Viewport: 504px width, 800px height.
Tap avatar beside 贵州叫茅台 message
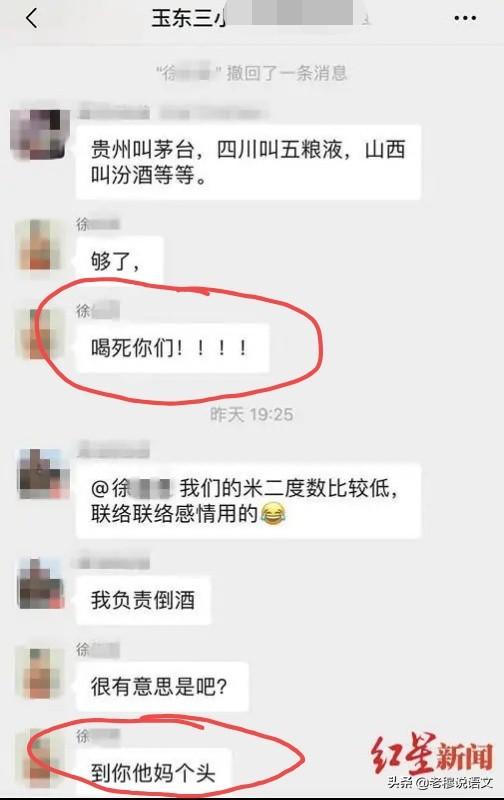point(40,134)
